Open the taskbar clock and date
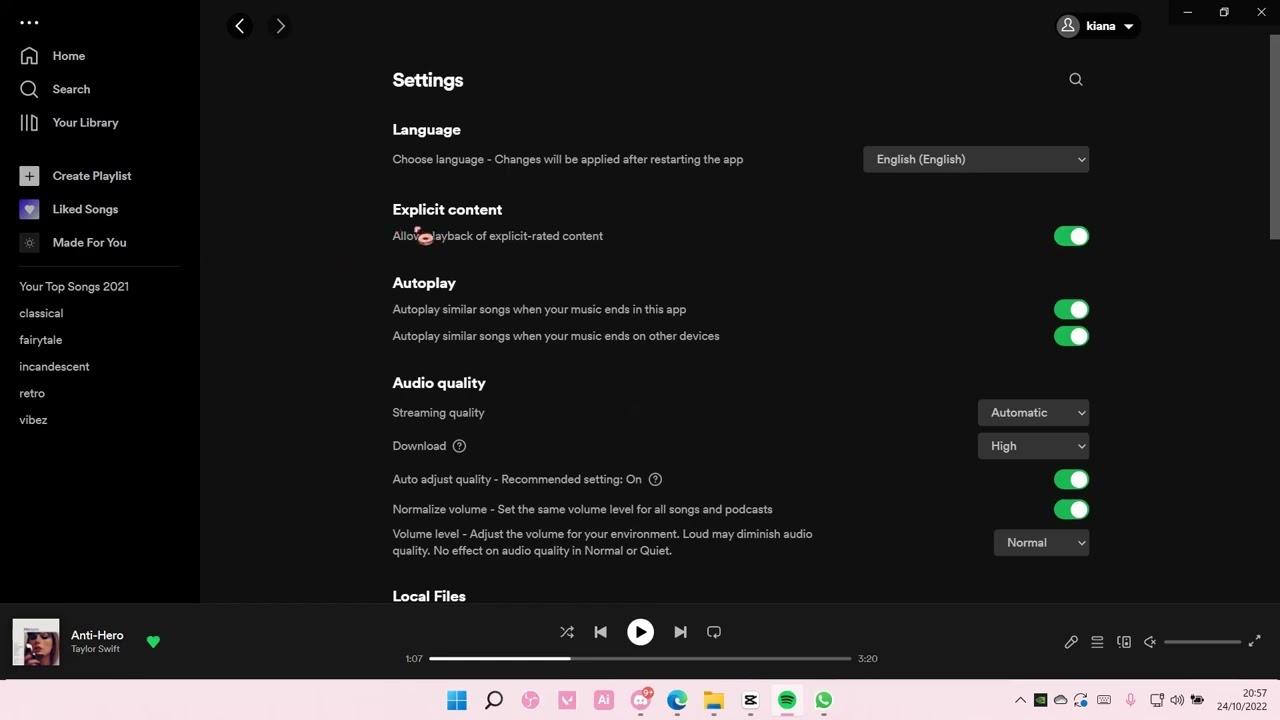 (x=1241, y=700)
